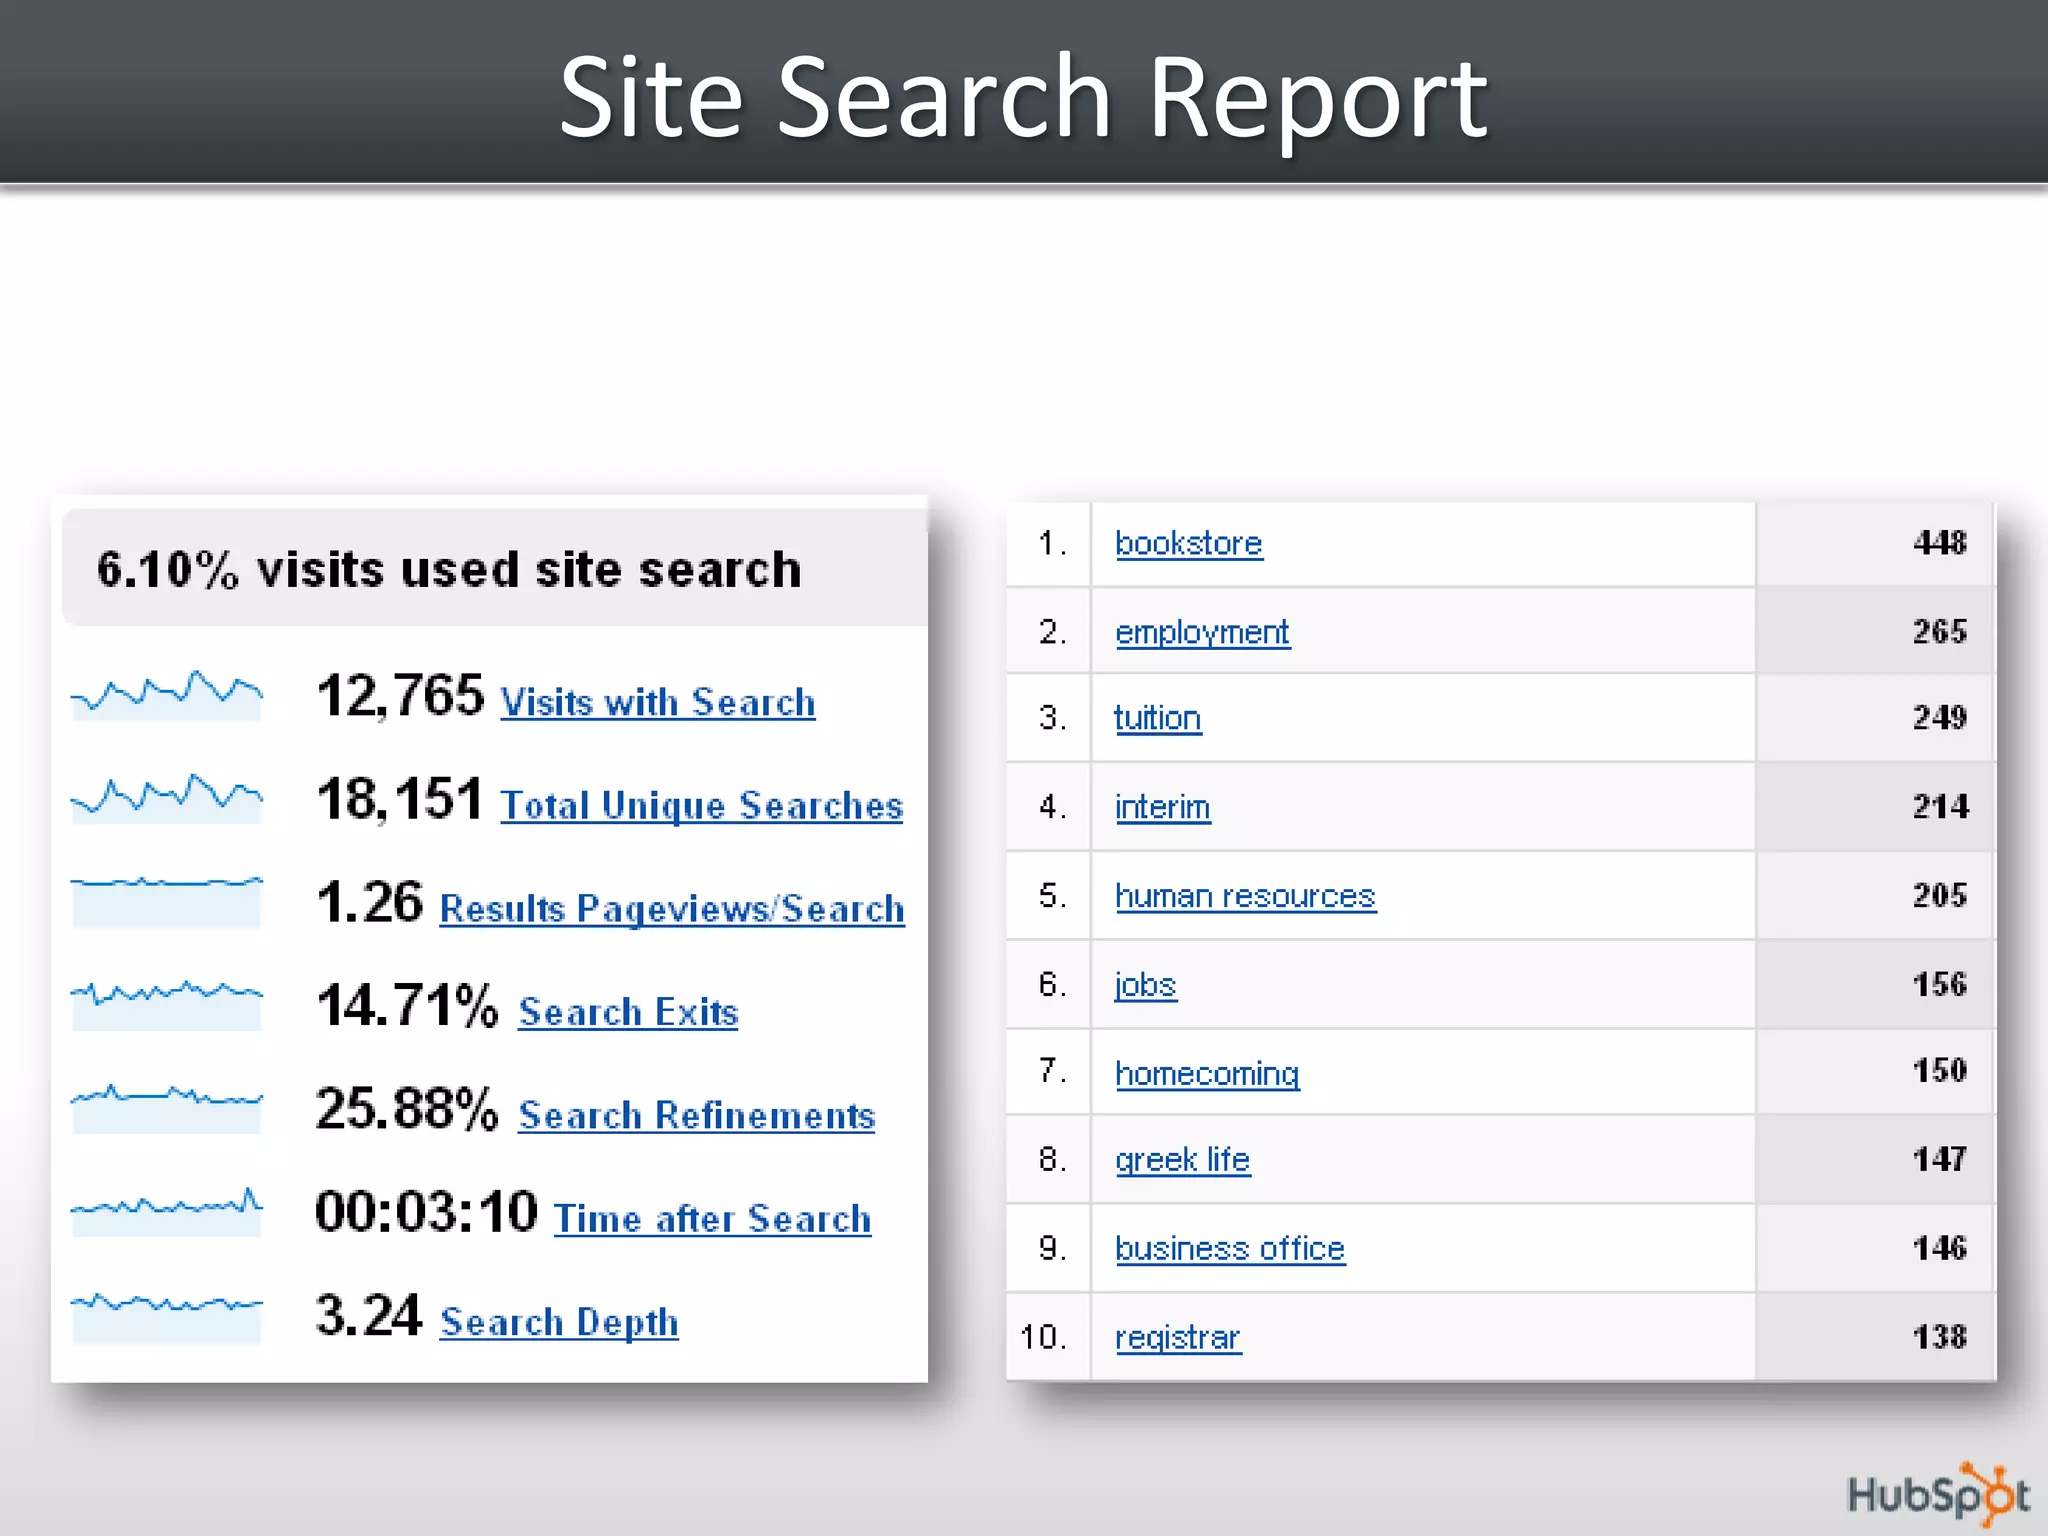Click the 6.10% visits used site search heading
Screen dimensions: 2048x1536
450,569
